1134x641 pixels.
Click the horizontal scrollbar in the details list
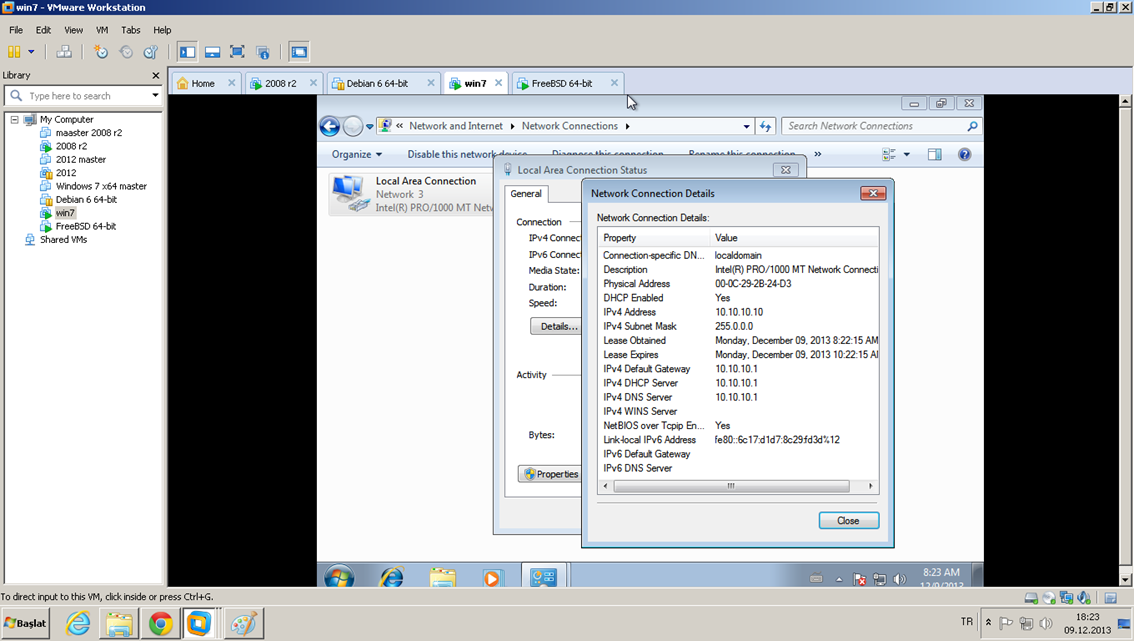731,486
